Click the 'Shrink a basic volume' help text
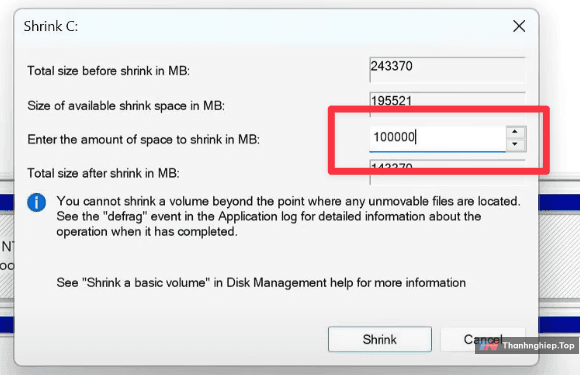 click(x=261, y=283)
